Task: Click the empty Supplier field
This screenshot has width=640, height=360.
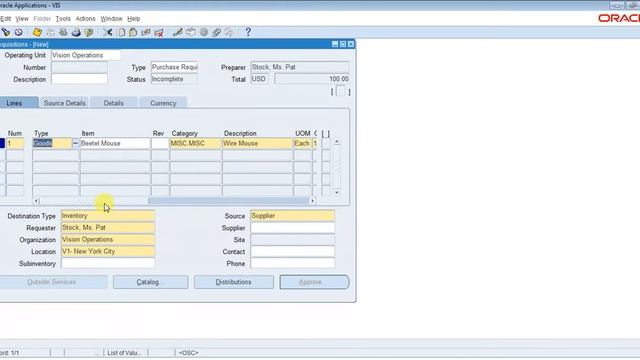Action: (292, 227)
